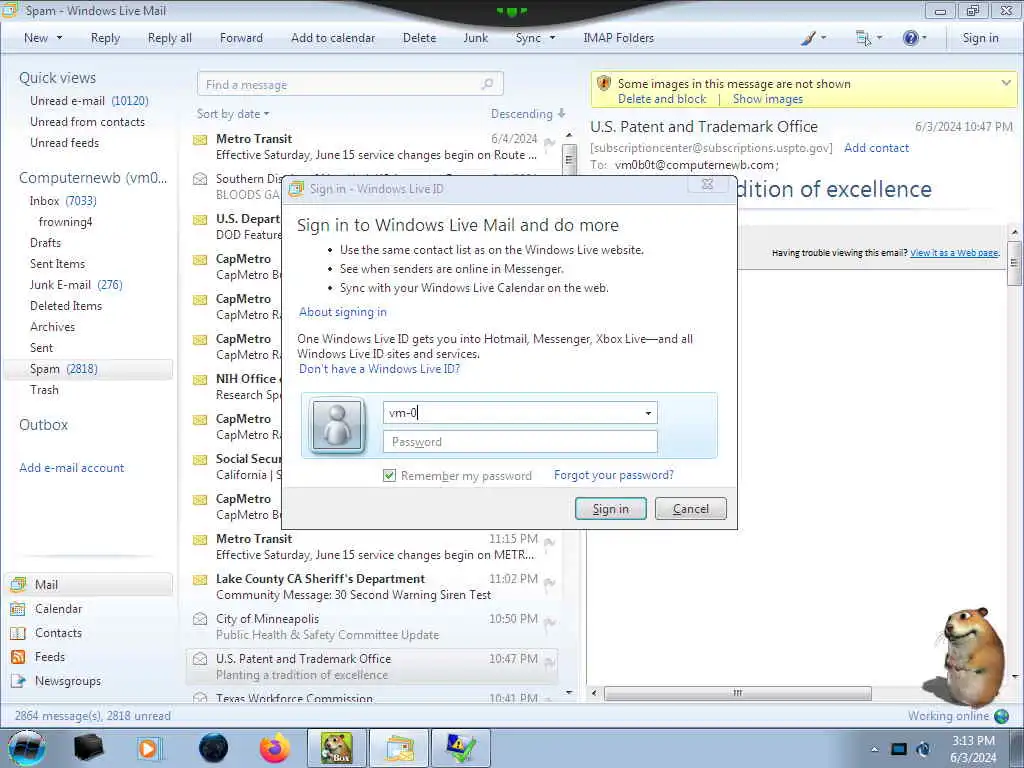Image resolution: width=1024 pixels, height=768 pixels.
Task: Click Reply all in the toolbar
Action: tap(170, 38)
